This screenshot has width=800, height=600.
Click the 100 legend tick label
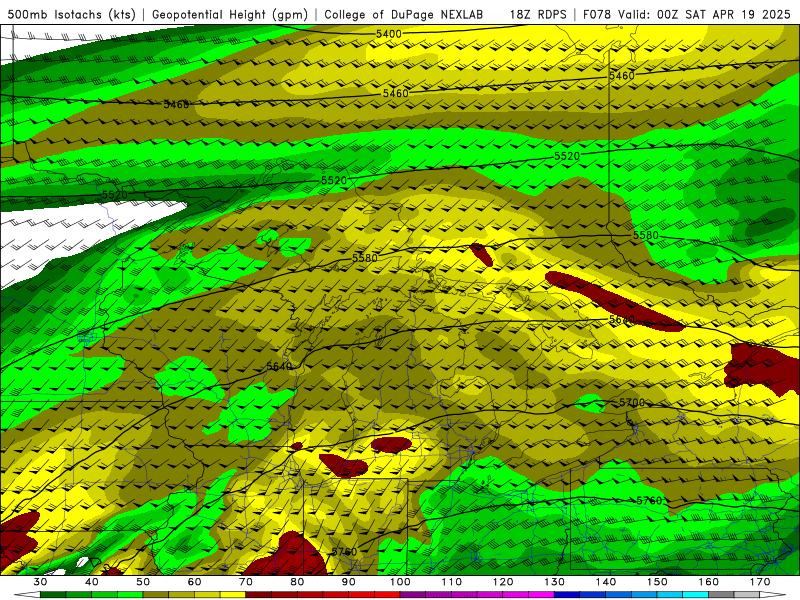[400, 582]
